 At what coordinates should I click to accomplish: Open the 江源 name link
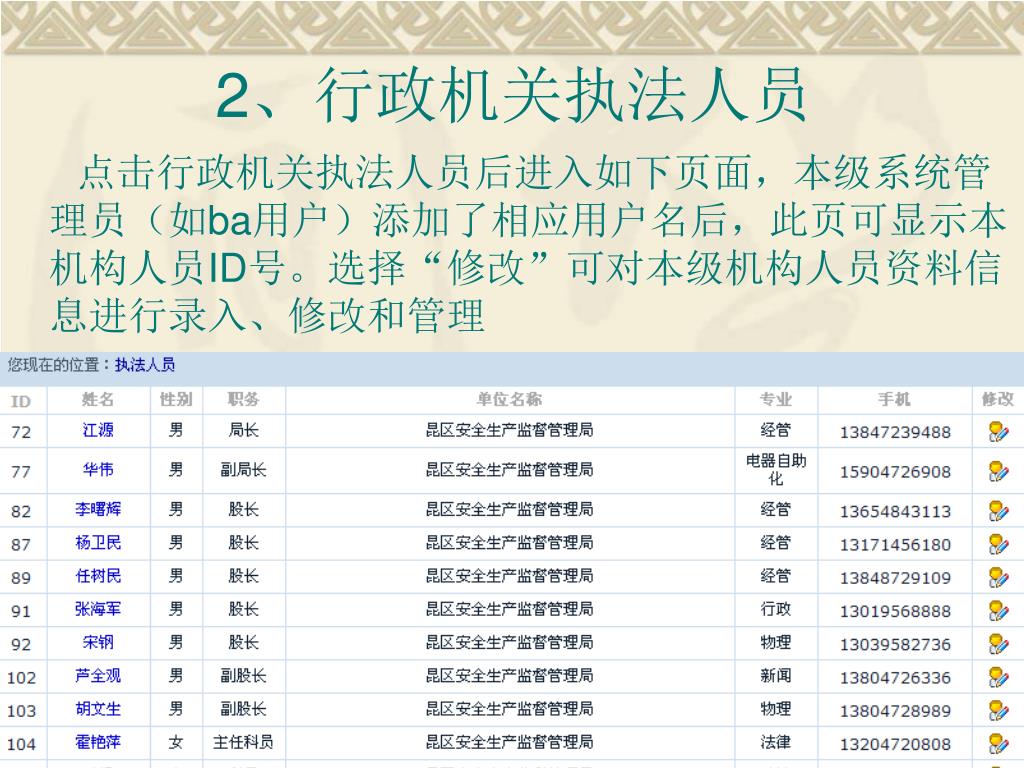pyautogui.click(x=98, y=430)
